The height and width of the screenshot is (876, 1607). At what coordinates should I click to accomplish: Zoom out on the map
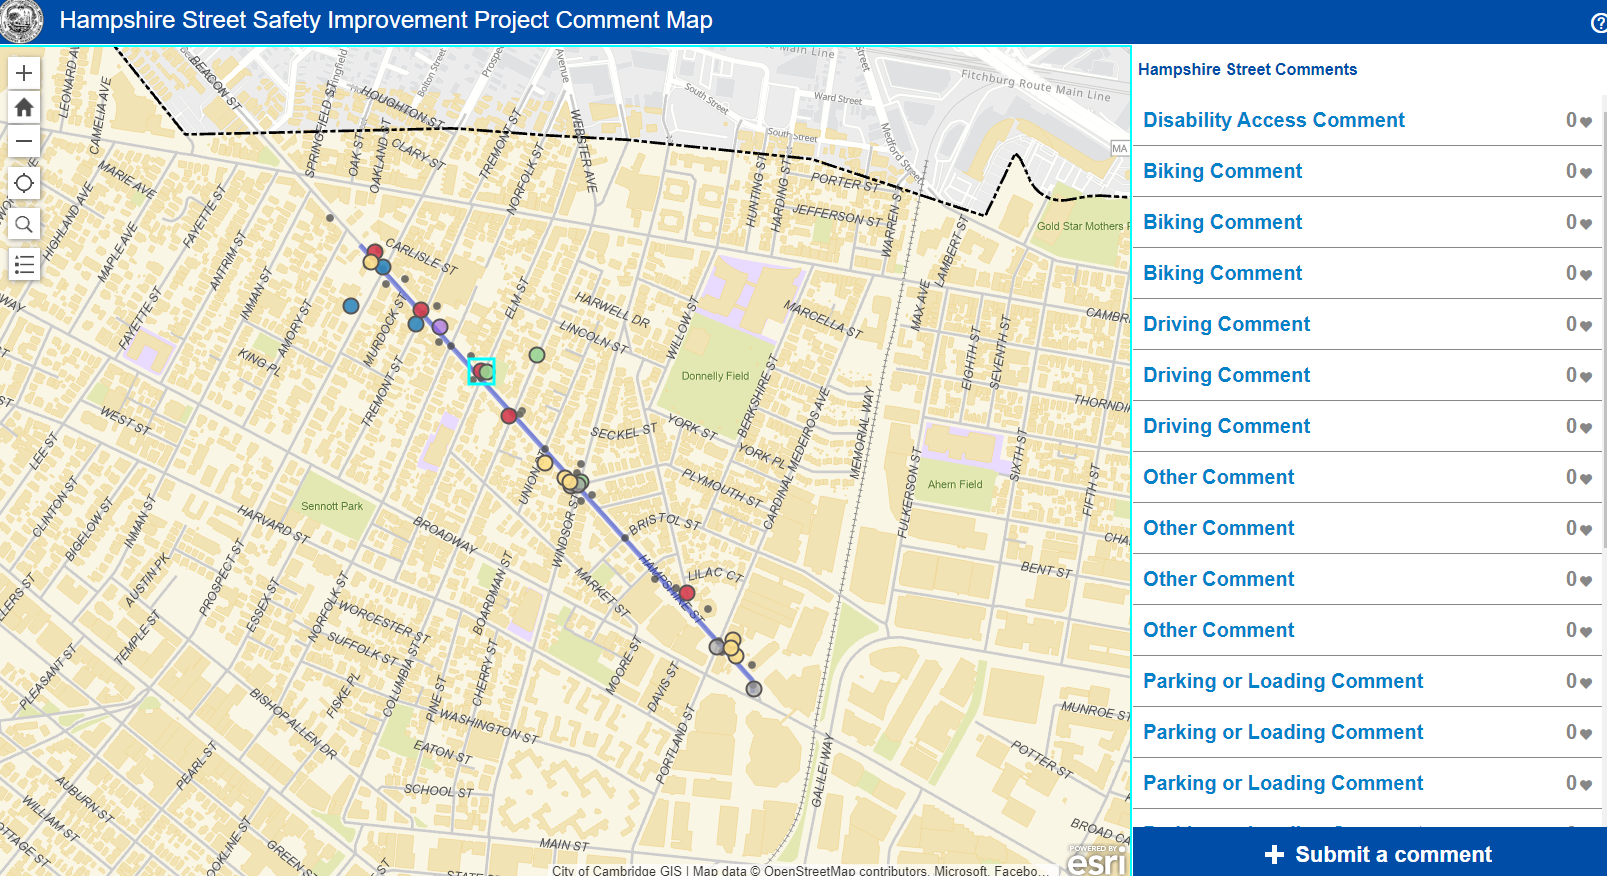point(24,141)
